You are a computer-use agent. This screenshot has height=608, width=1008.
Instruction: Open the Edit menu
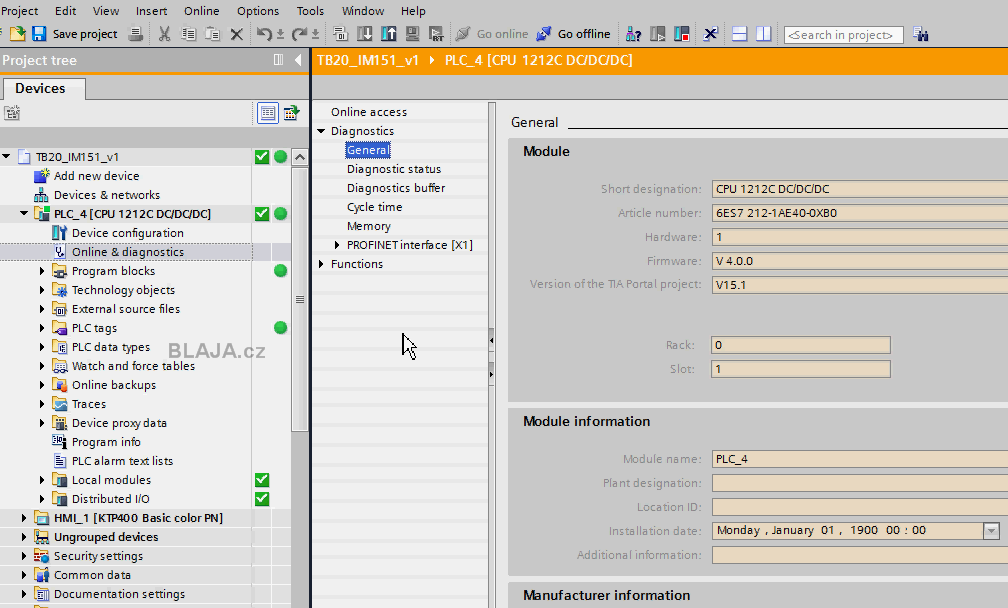pyautogui.click(x=66, y=11)
